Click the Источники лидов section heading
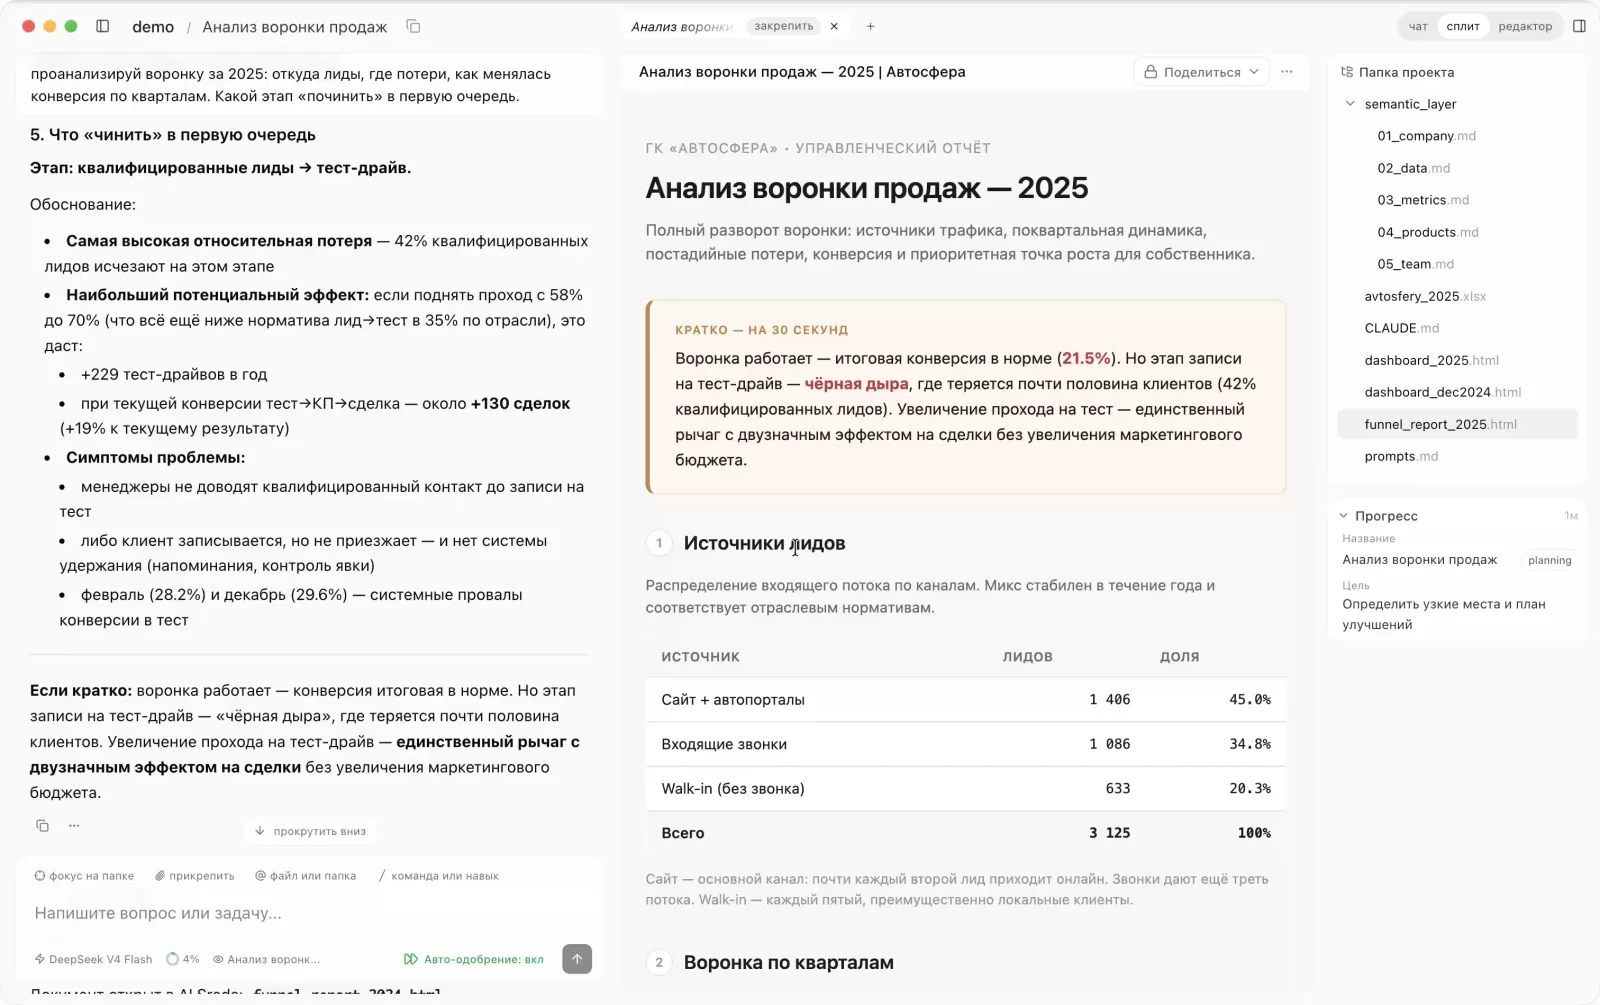The height and width of the screenshot is (1005, 1600). [764, 543]
